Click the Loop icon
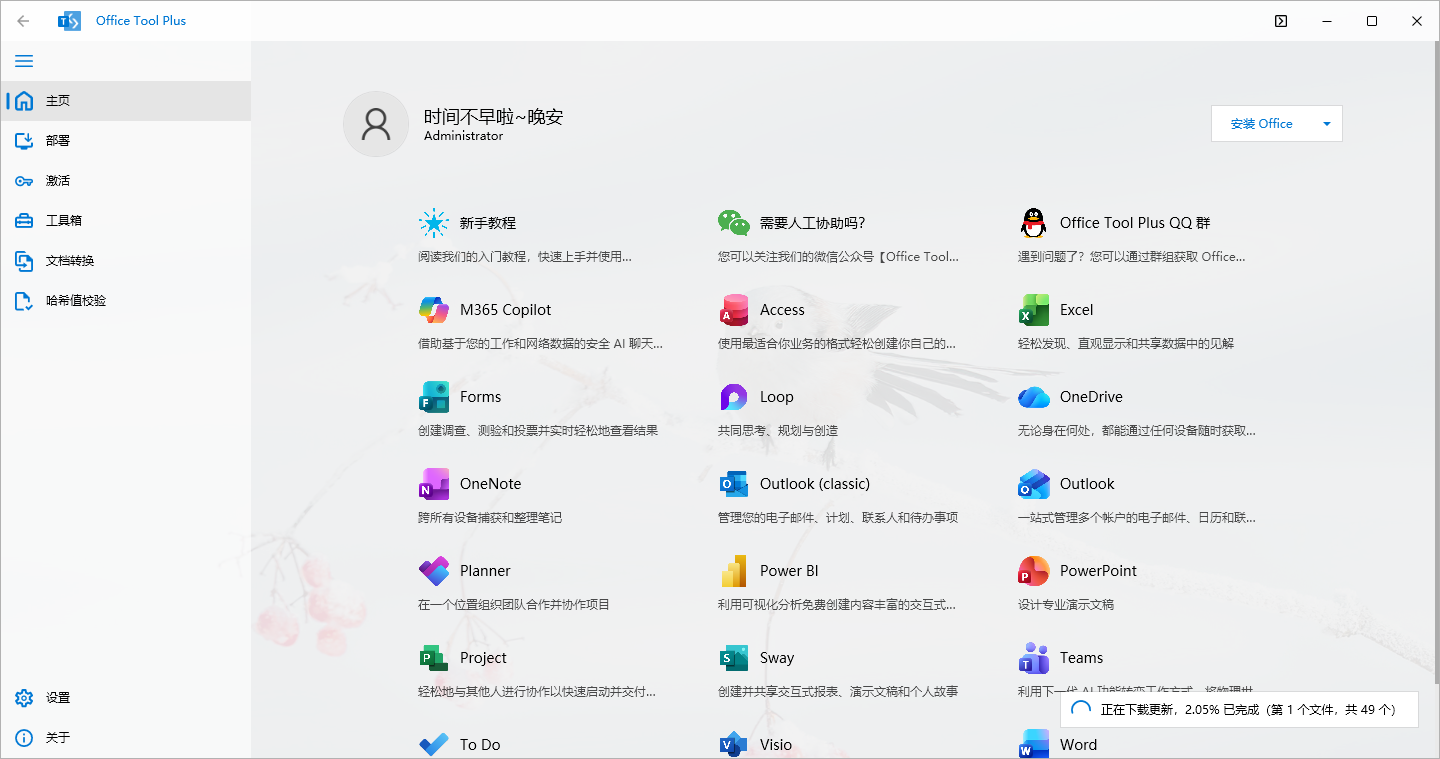Image resolution: width=1440 pixels, height=759 pixels. 734,397
